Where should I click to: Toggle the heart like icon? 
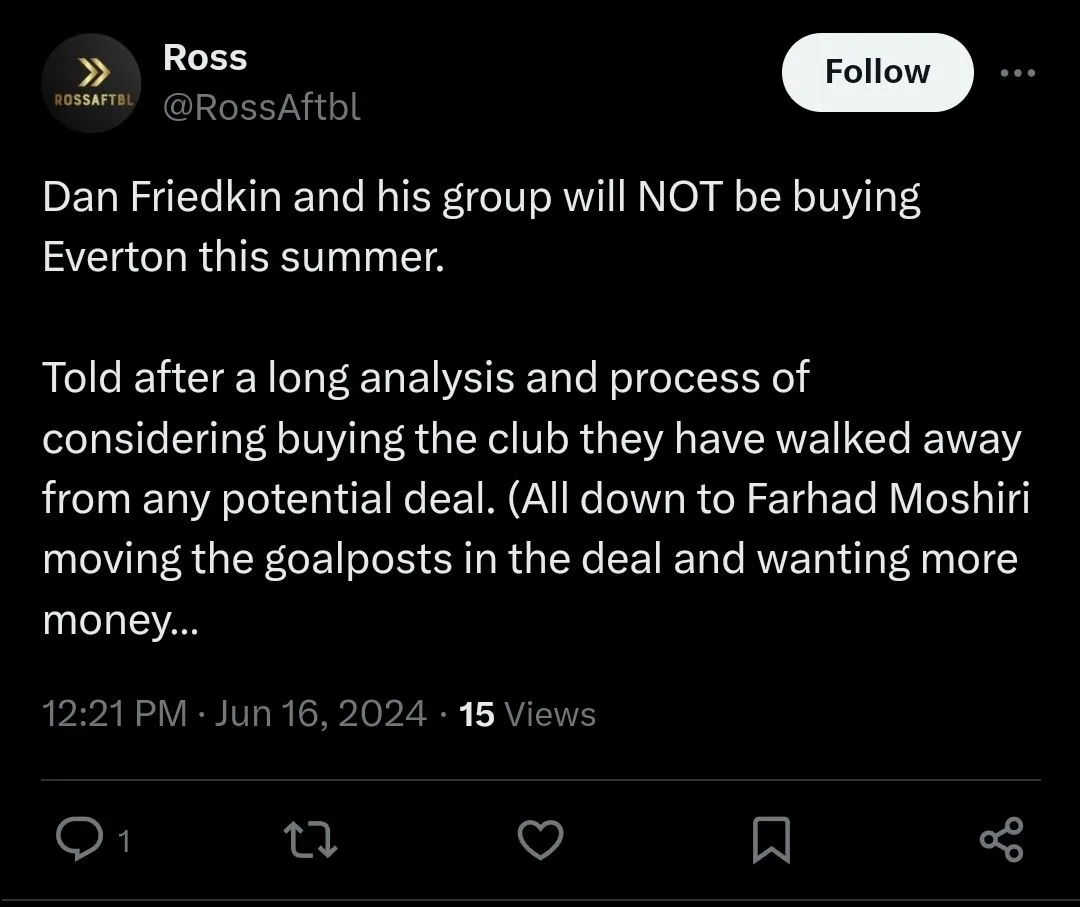(541, 840)
